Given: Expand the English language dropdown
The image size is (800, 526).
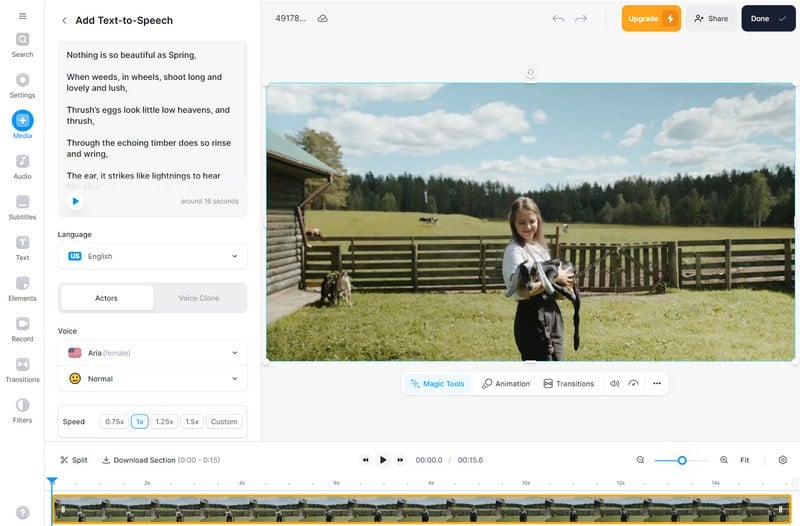Looking at the screenshot, I should point(153,256).
